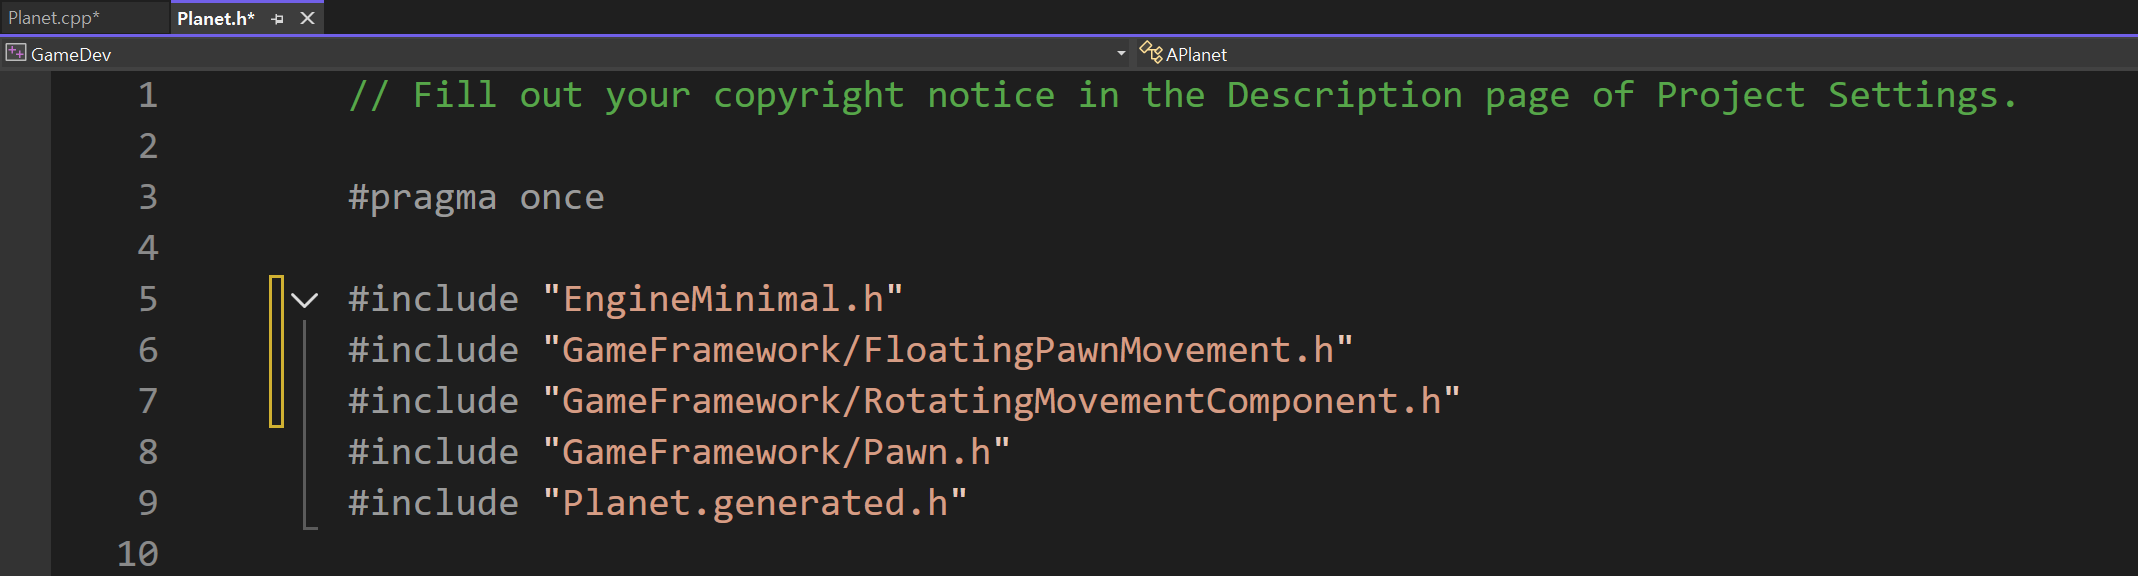
Task: Click line number 3 in the gutter
Action: pos(148,197)
